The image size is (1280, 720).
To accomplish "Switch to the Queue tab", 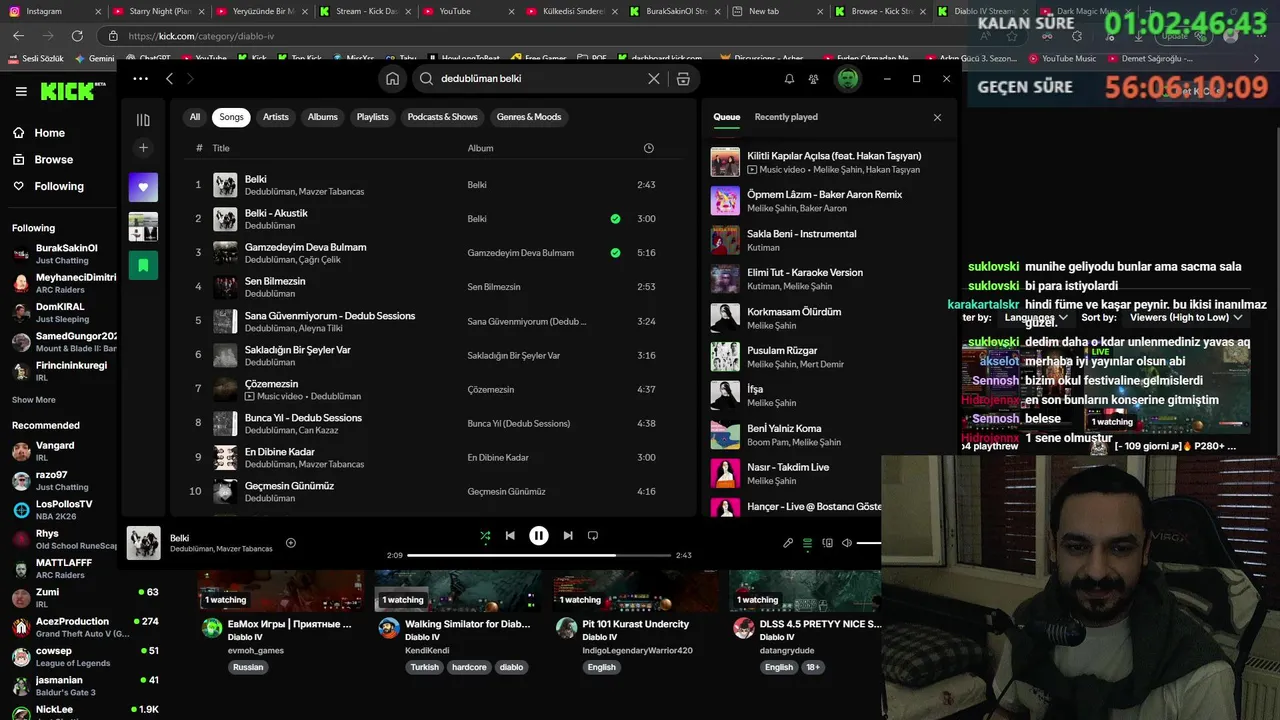I will pyautogui.click(x=727, y=117).
